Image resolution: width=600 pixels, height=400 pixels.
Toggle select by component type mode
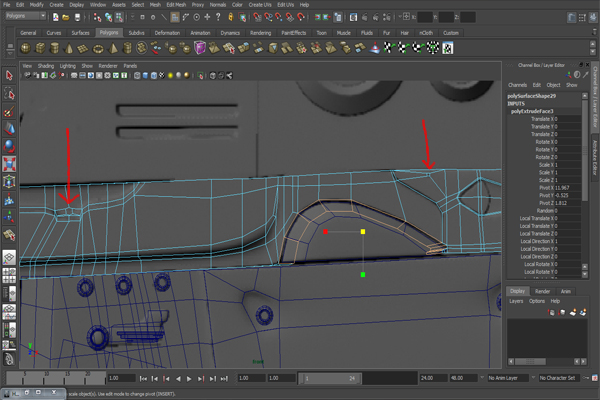(119, 17)
